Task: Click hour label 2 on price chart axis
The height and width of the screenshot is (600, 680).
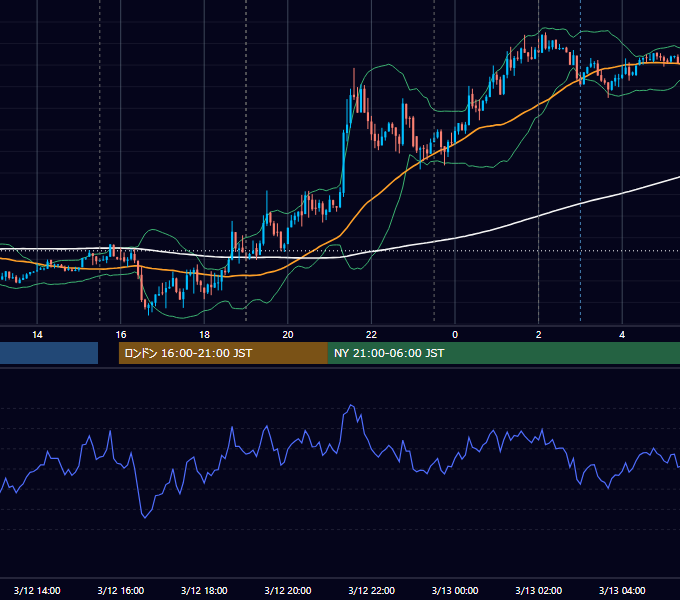Action: (x=539, y=335)
